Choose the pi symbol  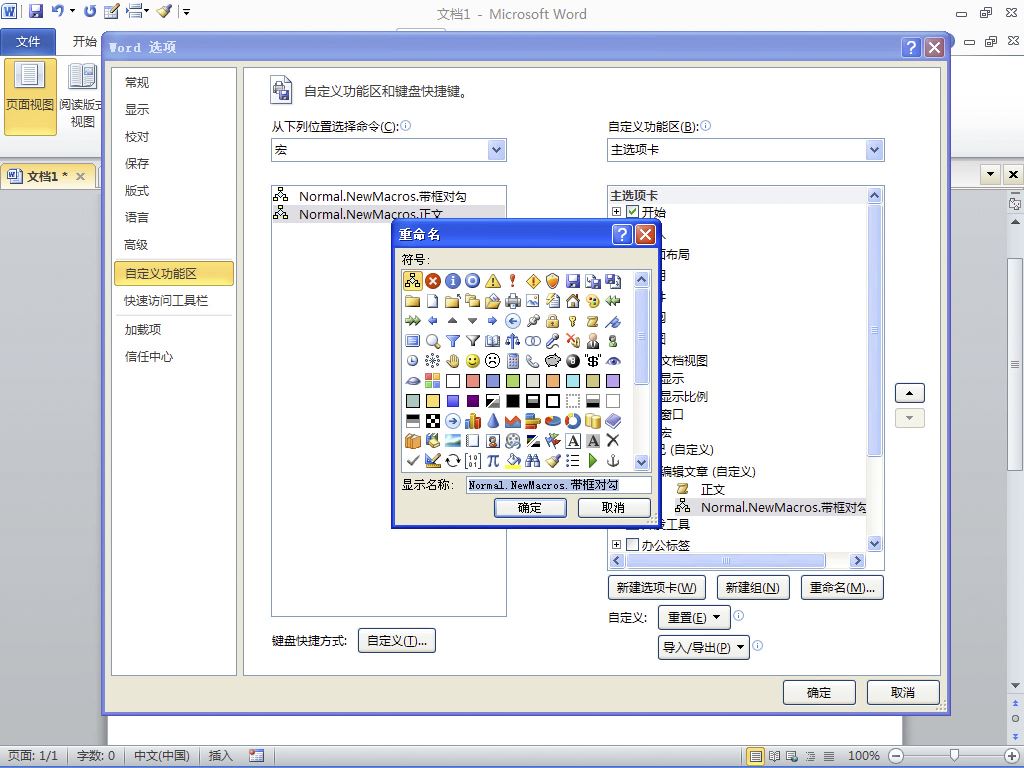click(493, 460)
